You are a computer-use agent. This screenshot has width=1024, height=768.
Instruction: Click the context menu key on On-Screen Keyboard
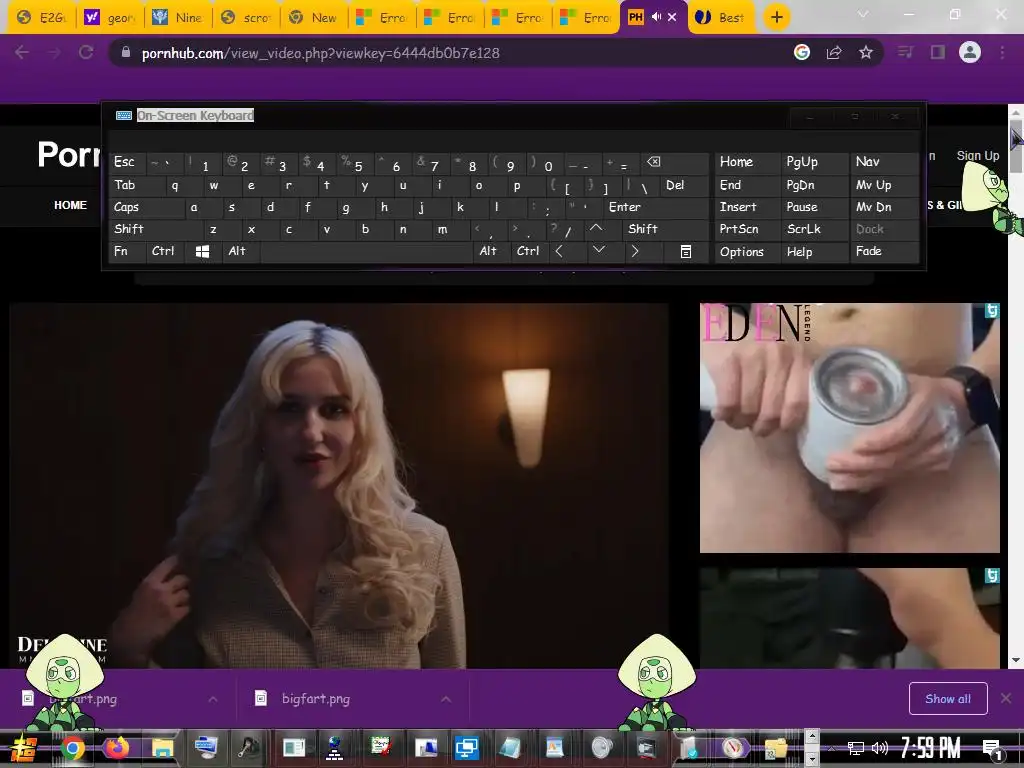686,251
